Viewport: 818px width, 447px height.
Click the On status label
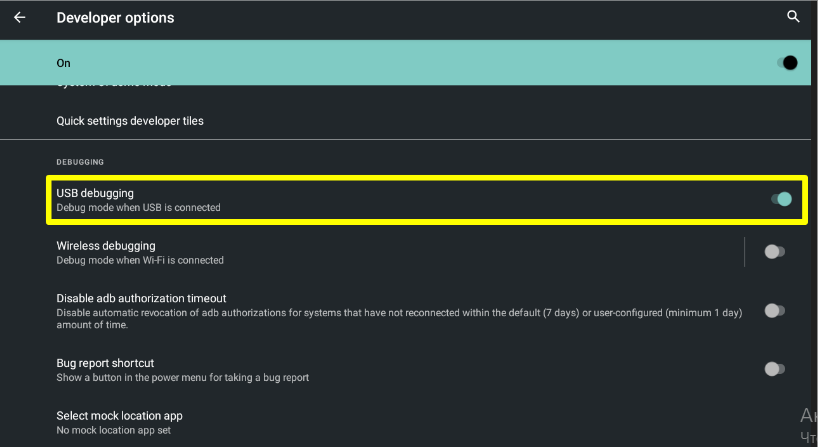point(64,63)
